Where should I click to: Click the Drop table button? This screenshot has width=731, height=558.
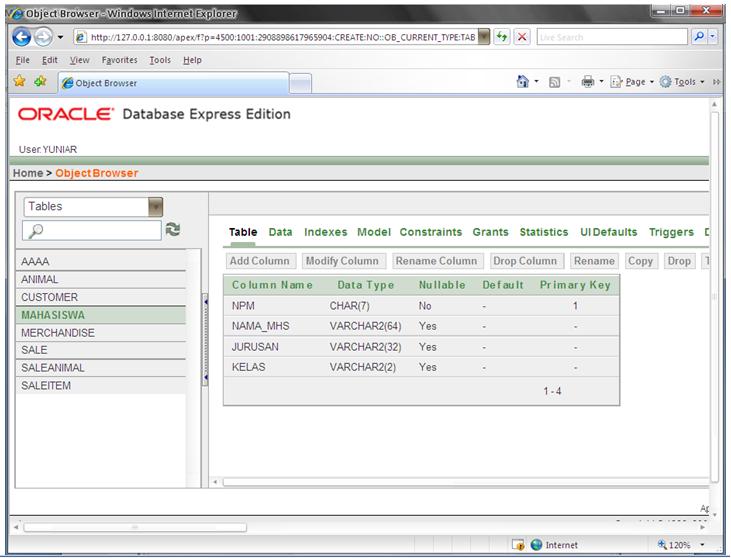[x=679, y=261]
